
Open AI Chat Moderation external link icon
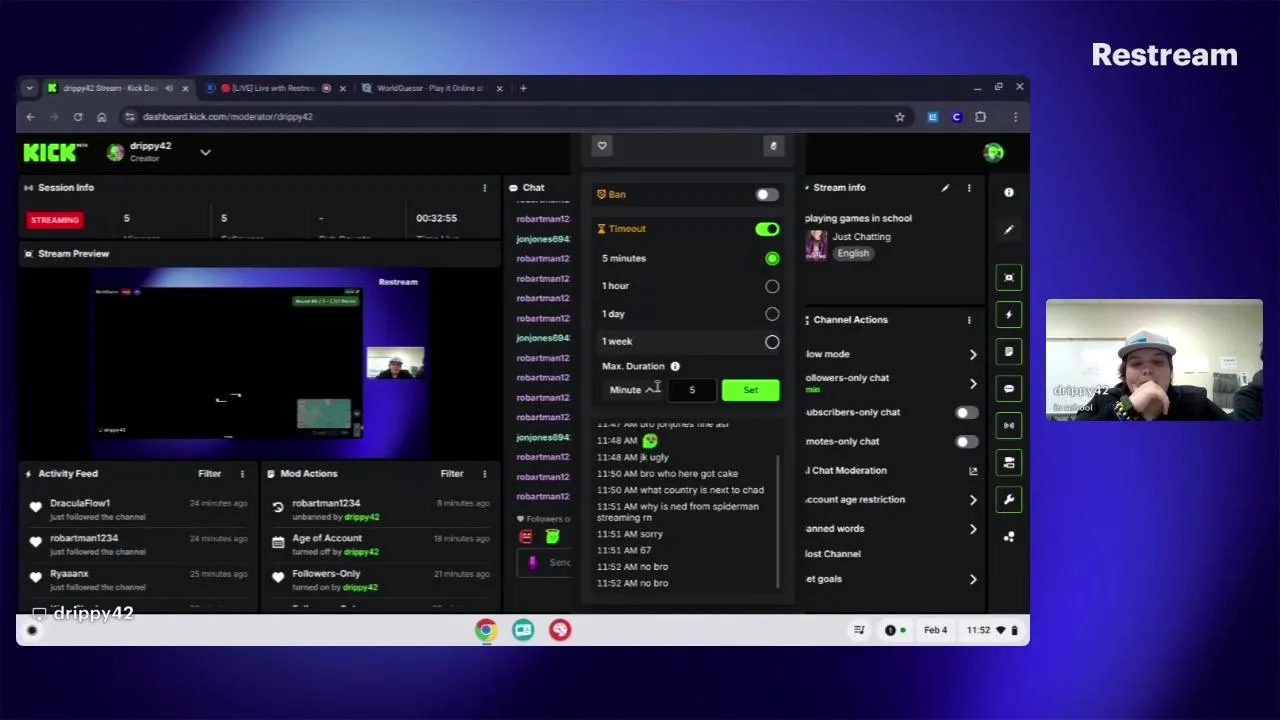973,471
